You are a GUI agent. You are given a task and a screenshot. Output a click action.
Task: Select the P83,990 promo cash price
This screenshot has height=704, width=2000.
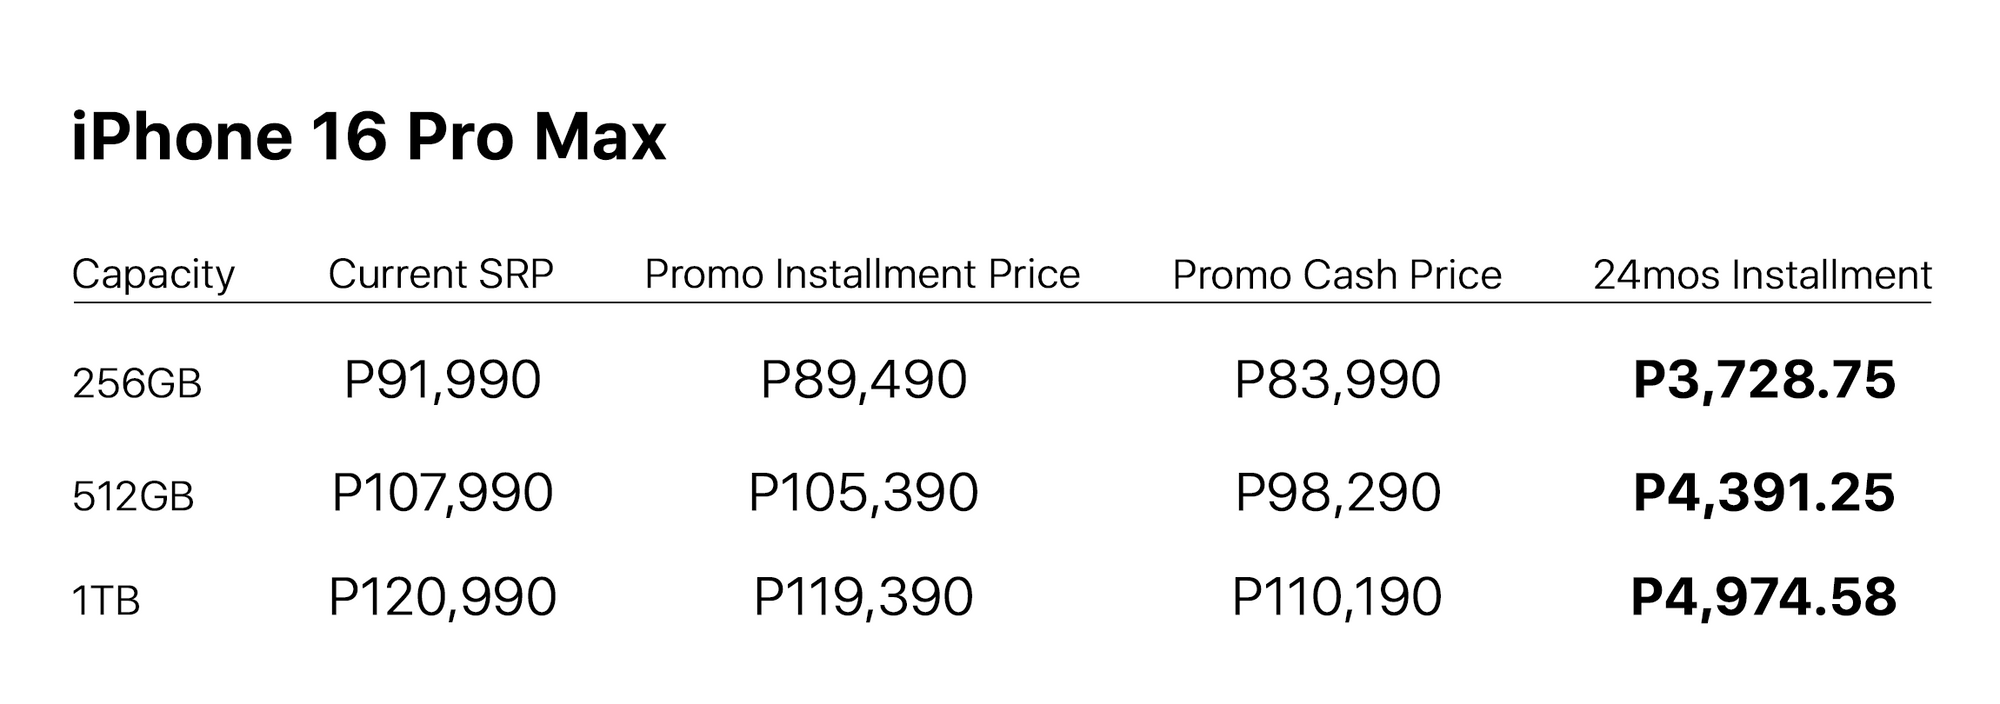coord(1338,380)
